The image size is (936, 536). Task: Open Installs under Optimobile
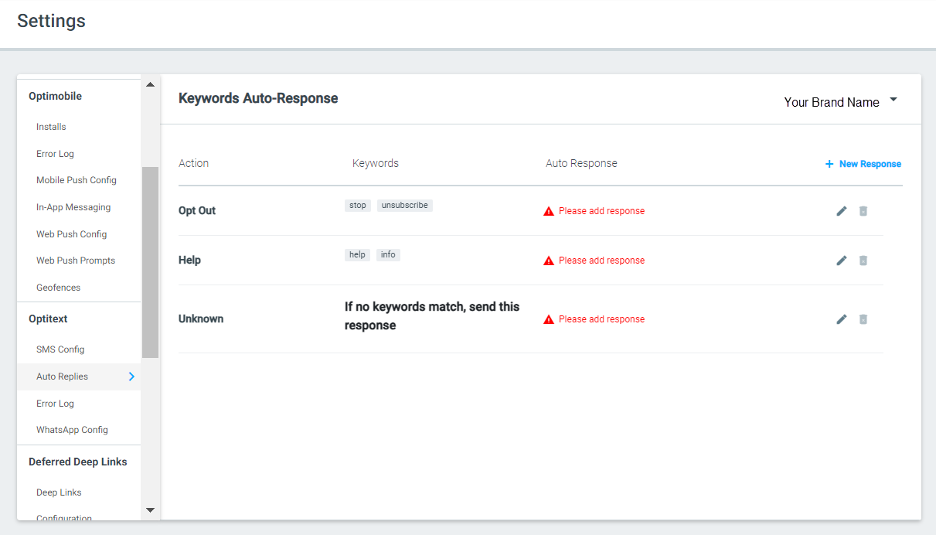[51, 127]
